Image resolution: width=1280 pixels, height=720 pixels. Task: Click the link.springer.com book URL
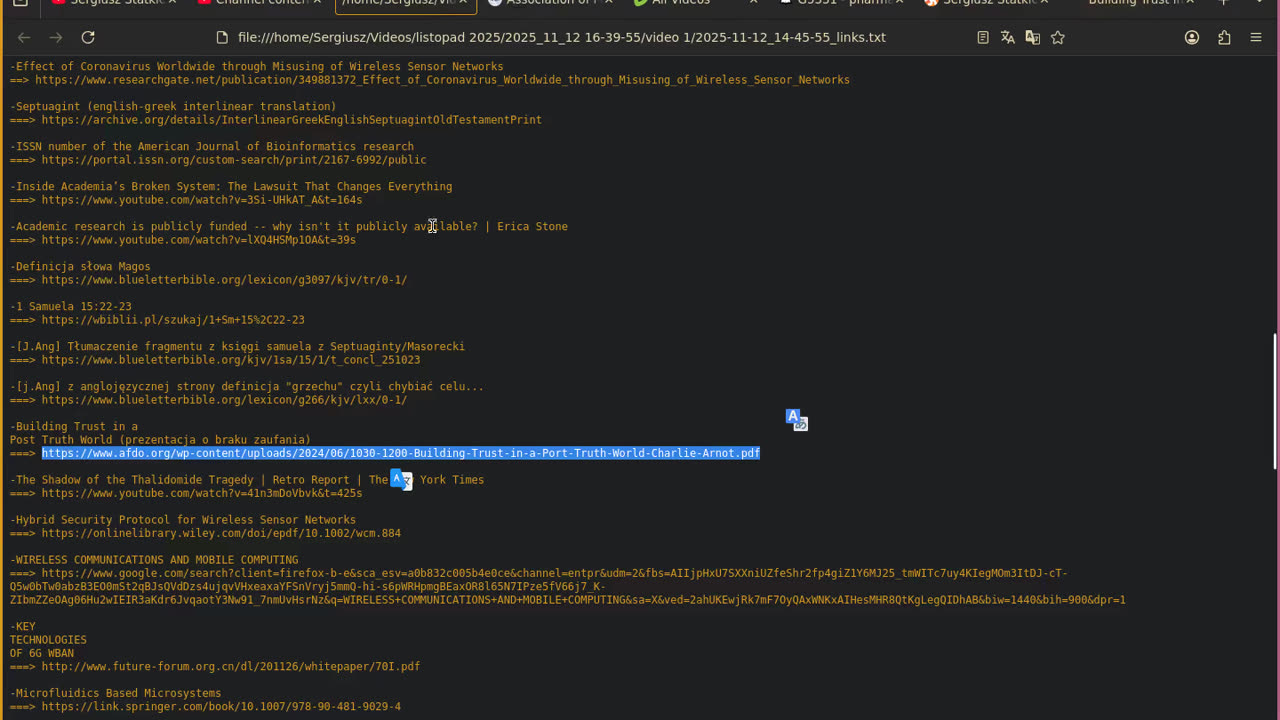[221, 706]
